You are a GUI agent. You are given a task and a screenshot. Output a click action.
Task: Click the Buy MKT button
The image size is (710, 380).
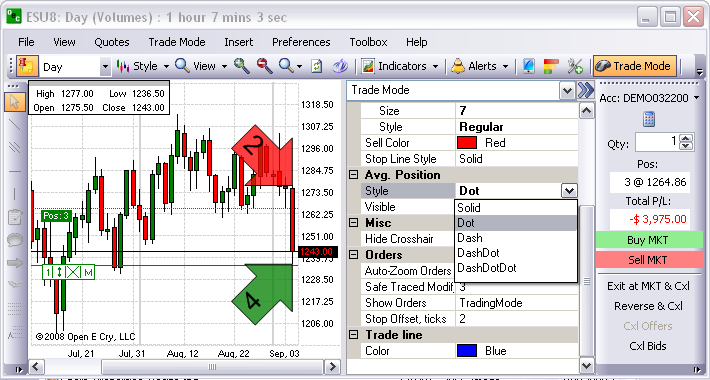click(648, 240)
